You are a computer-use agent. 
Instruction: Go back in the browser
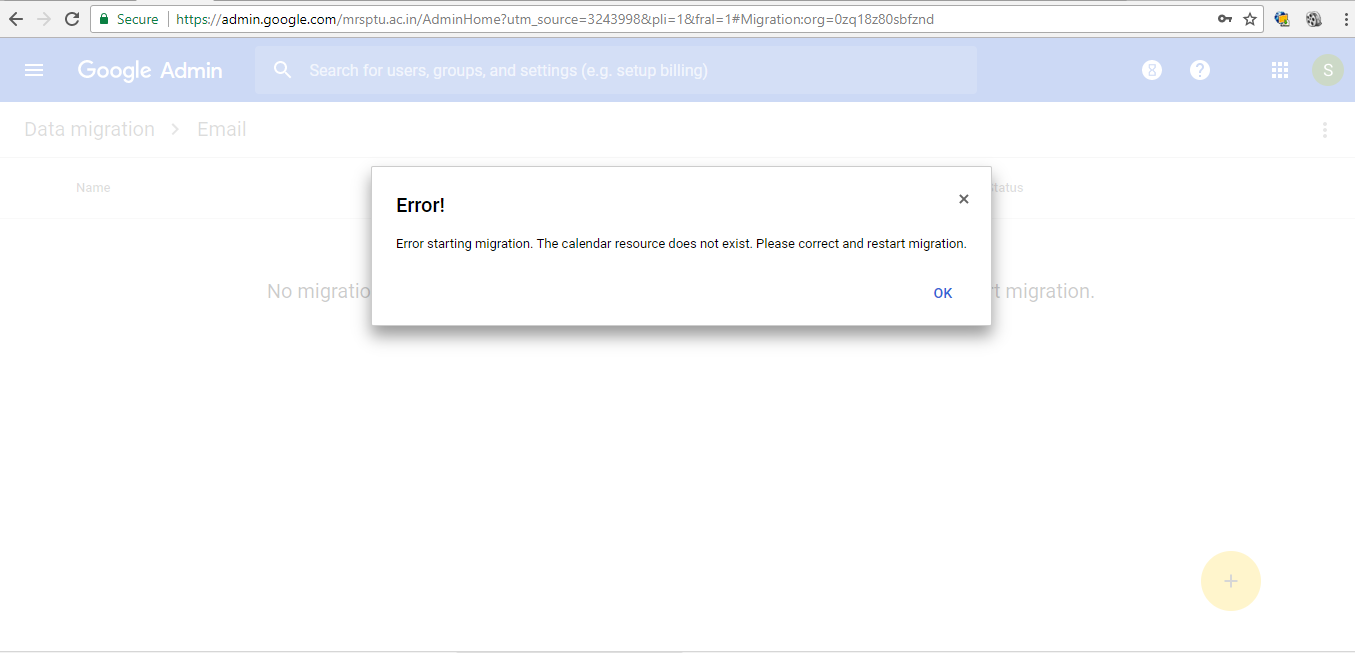click(x=16, y=19)
